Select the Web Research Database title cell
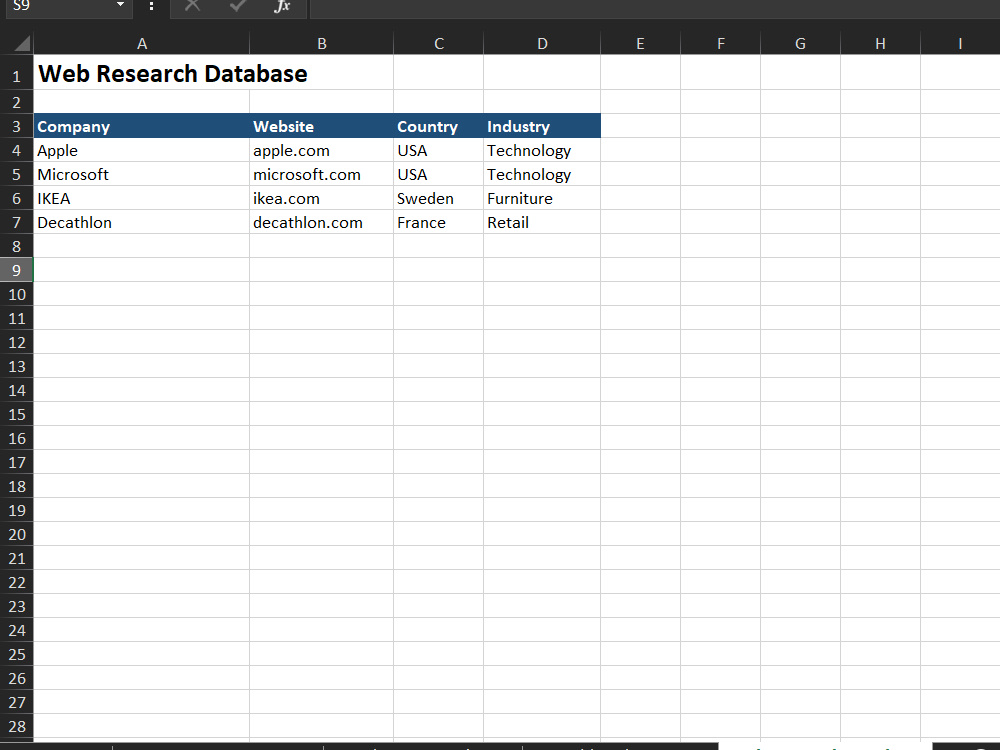The width and height of the screenshot is (1000, 750). pyautogui.click(x=142, y=73)
